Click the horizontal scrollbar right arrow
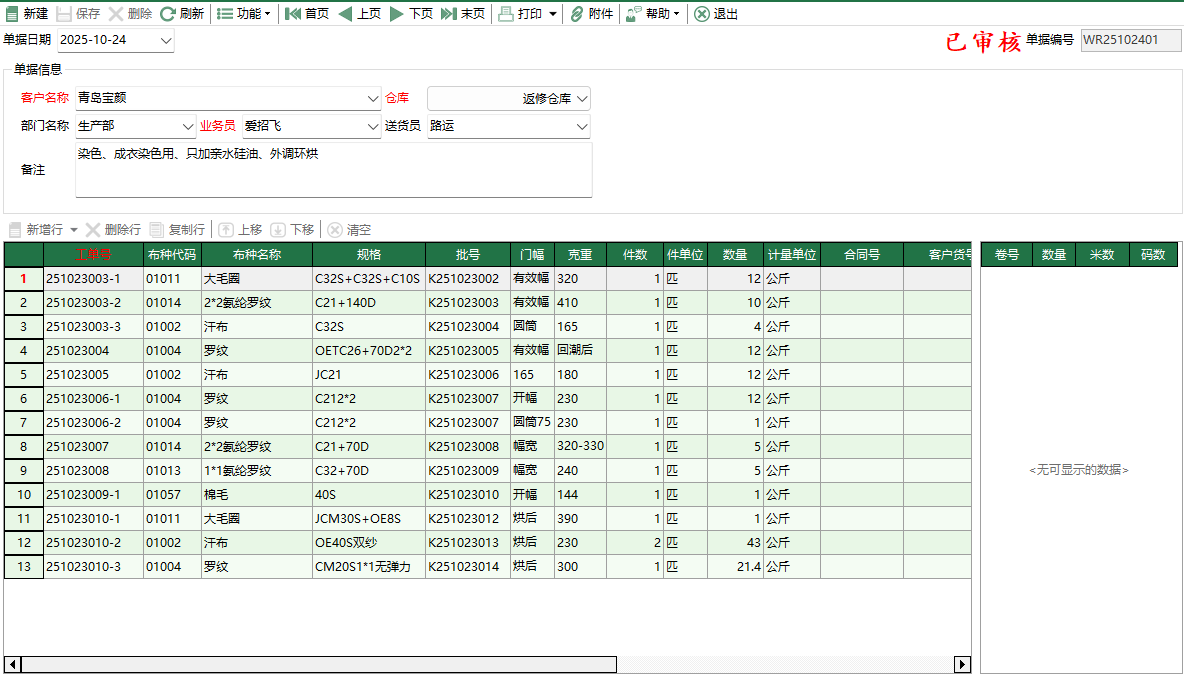The image size is (1184, 676). (x=962, y=665)
